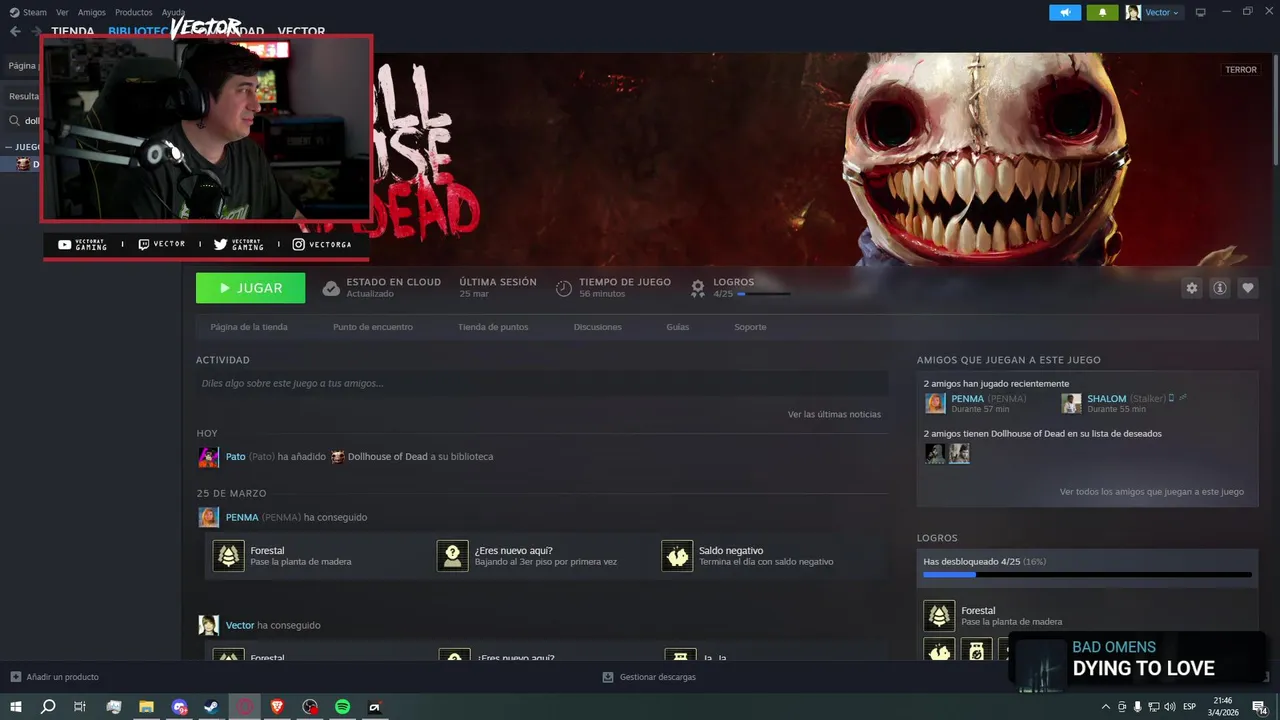The image size is (1280, 720).
Task: Click the TERROR genre tag
Action: tap(1241, 70)
